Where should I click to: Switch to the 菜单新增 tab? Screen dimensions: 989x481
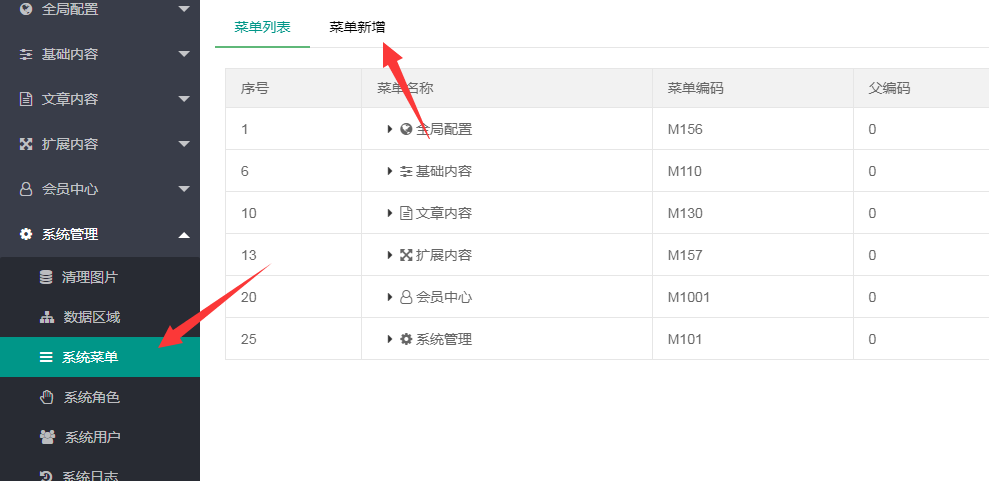(x=357, y=27)
